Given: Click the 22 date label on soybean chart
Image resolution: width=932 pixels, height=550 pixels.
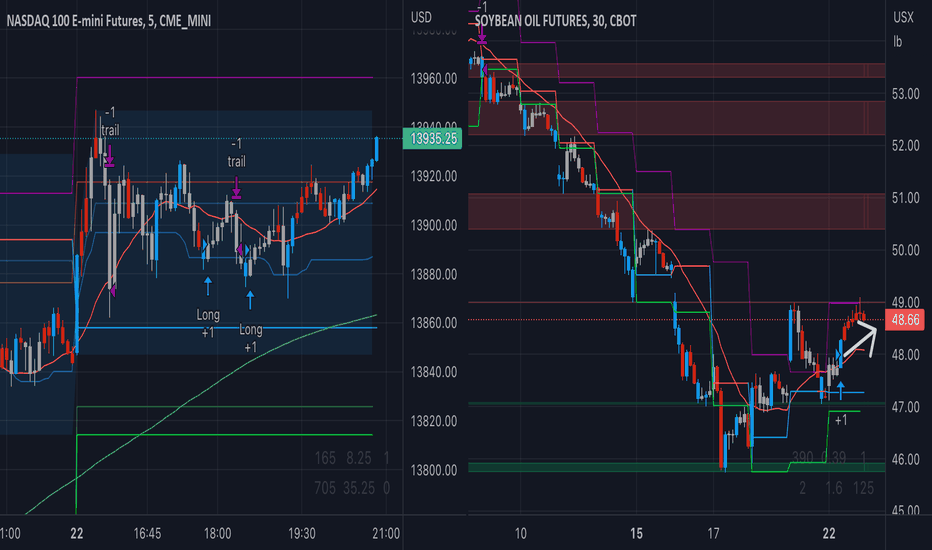Looking at the screenshot, I should [x=829, y=533].
